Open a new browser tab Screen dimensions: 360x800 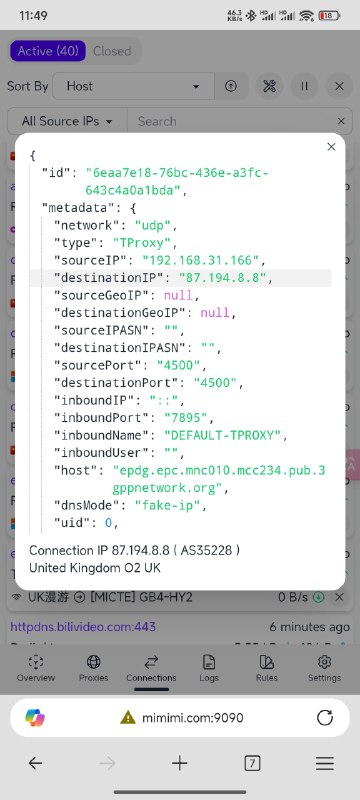click(x=179, y=763)
